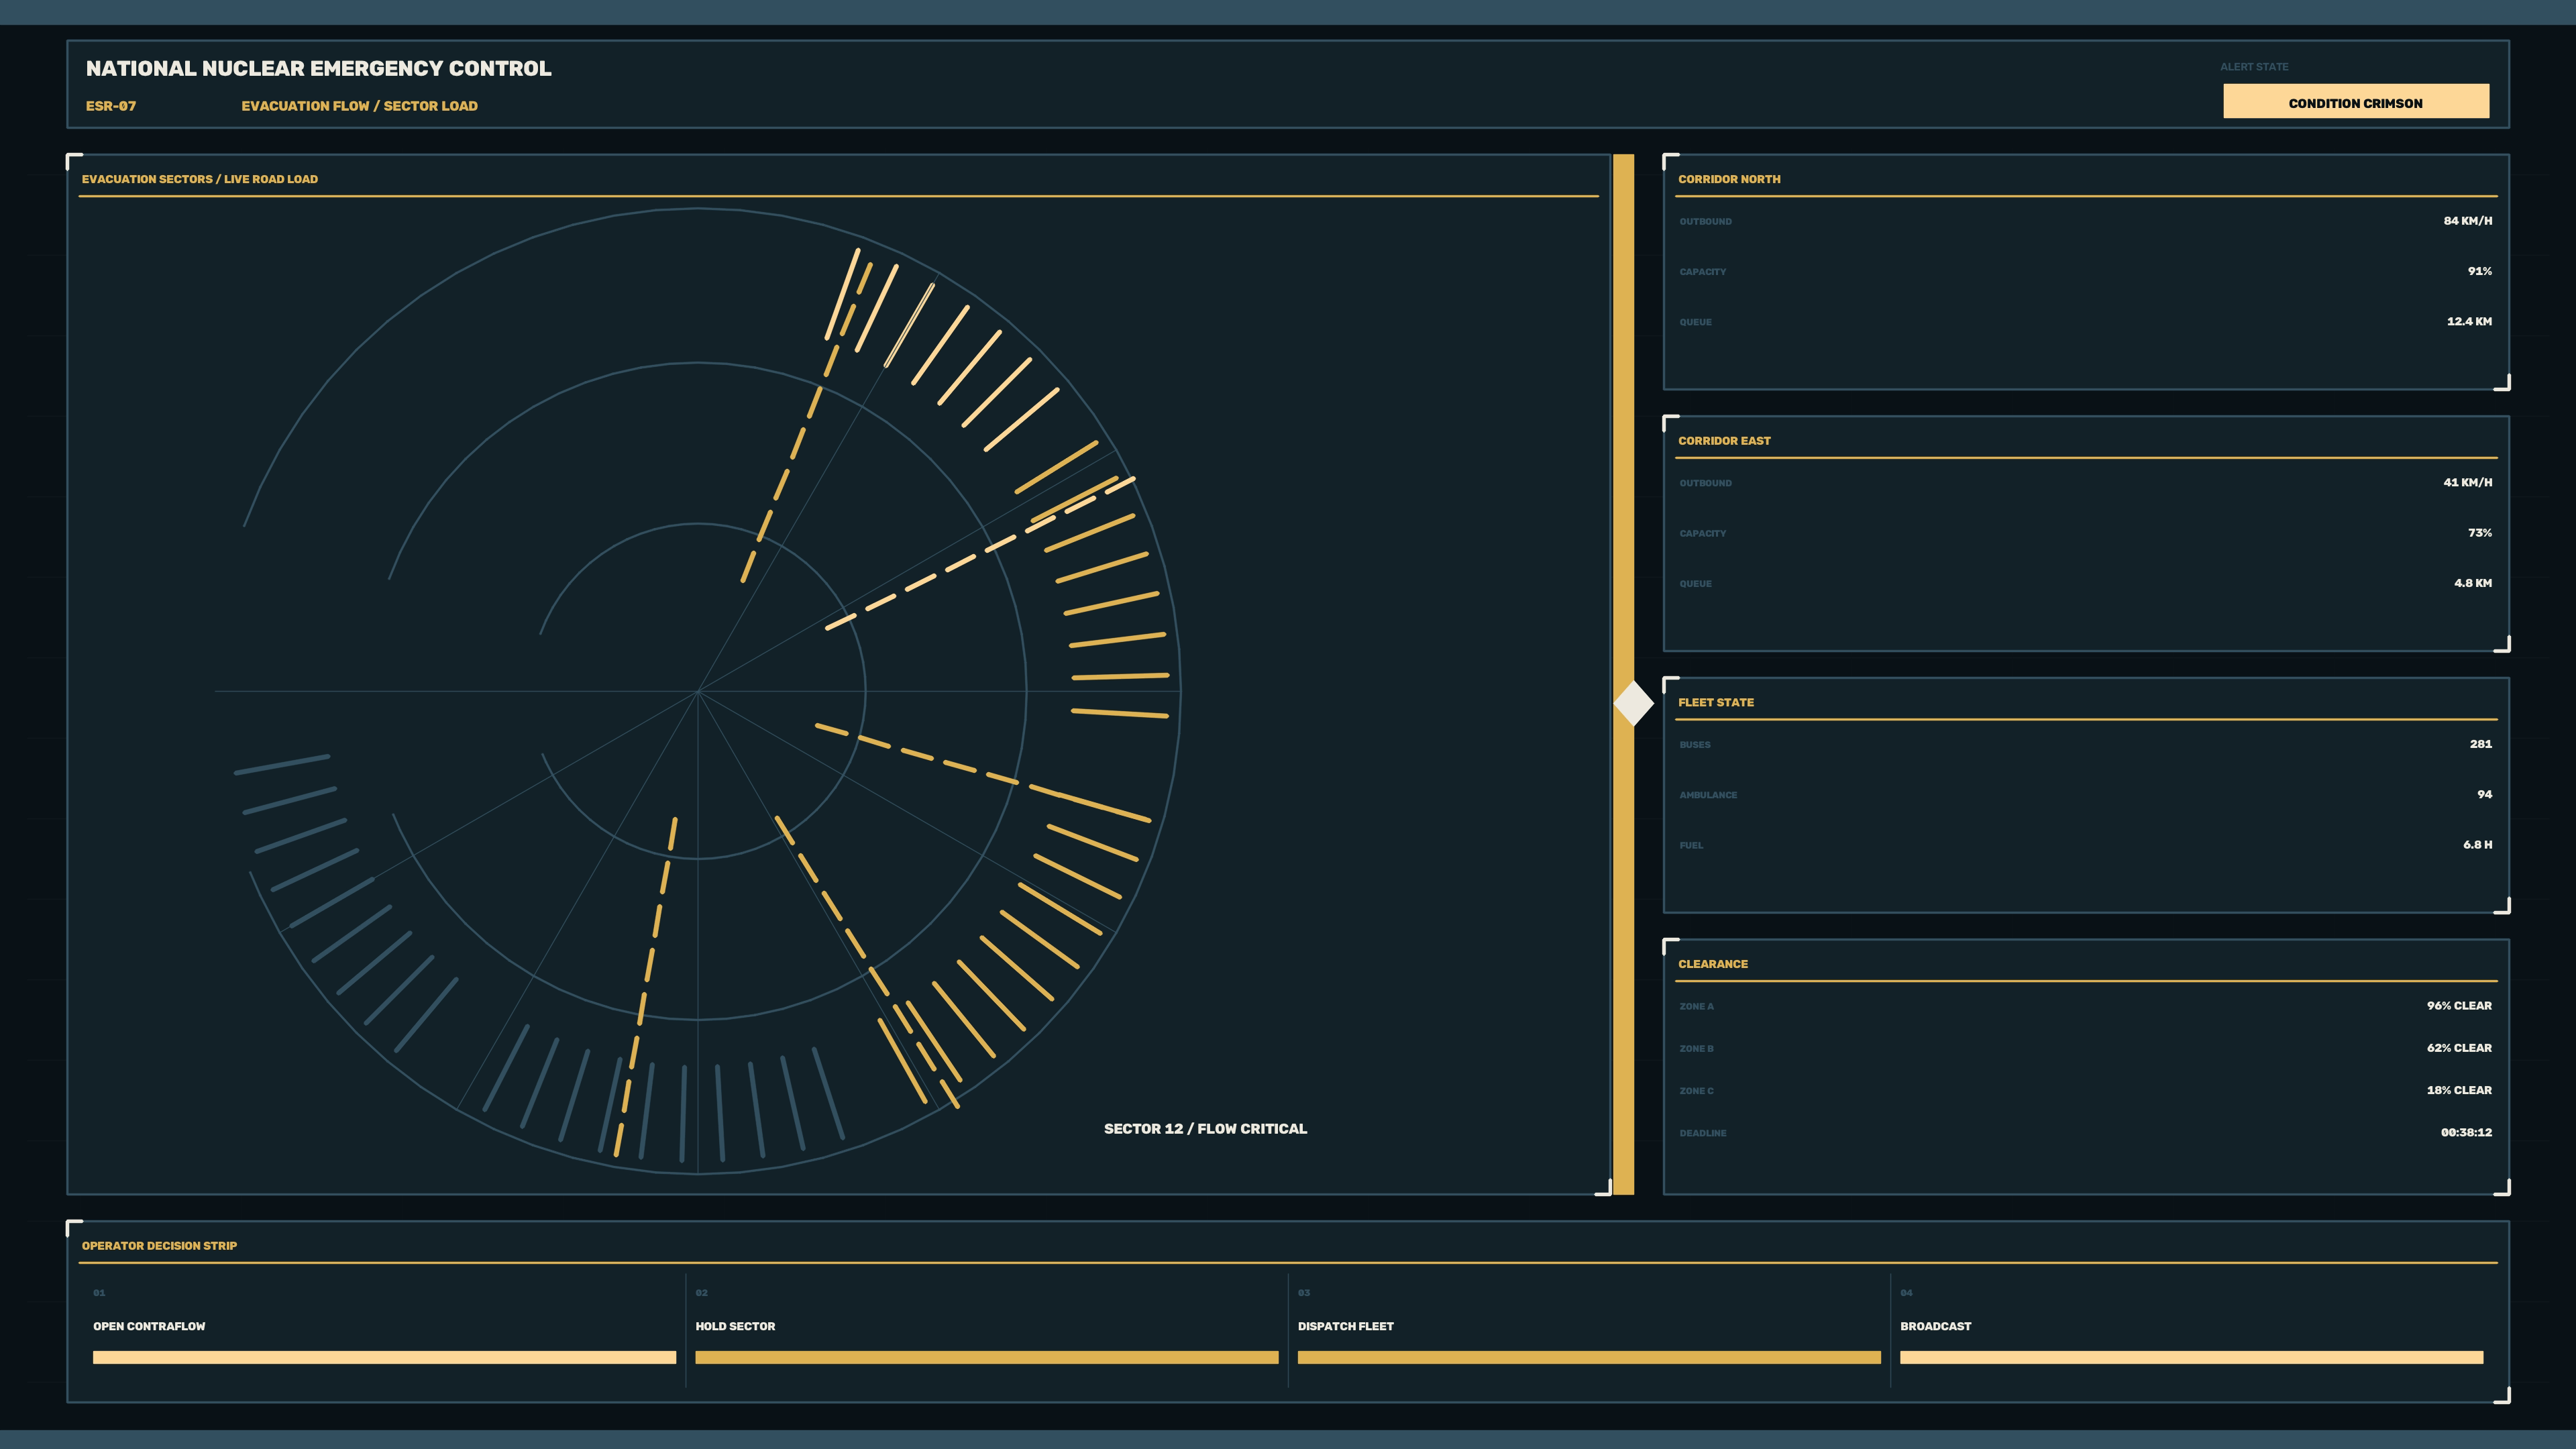
Task: Click the ZONE B row label
Action: pyautogui.click(x=1696, y=1049)
